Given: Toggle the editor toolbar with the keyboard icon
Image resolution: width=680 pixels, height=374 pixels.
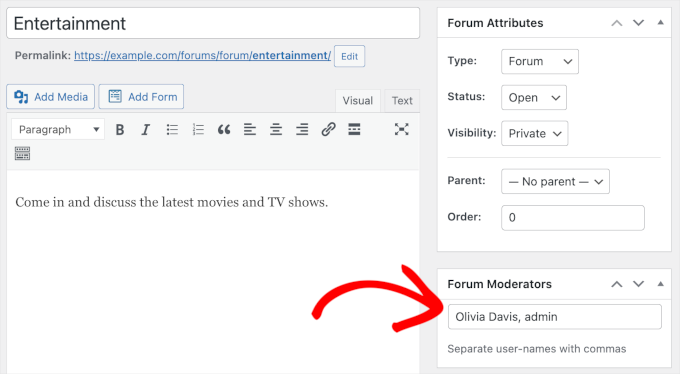Looking at the screenshot, I should click(x=22, y=154).
